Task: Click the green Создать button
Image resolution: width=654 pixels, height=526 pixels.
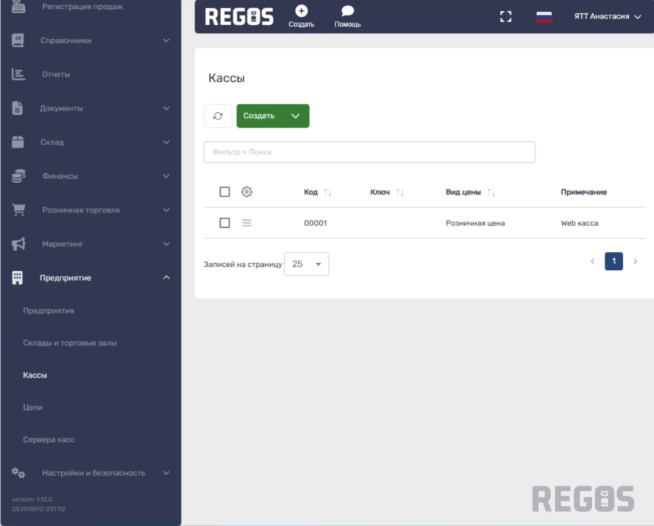Action: pos(259,116)
